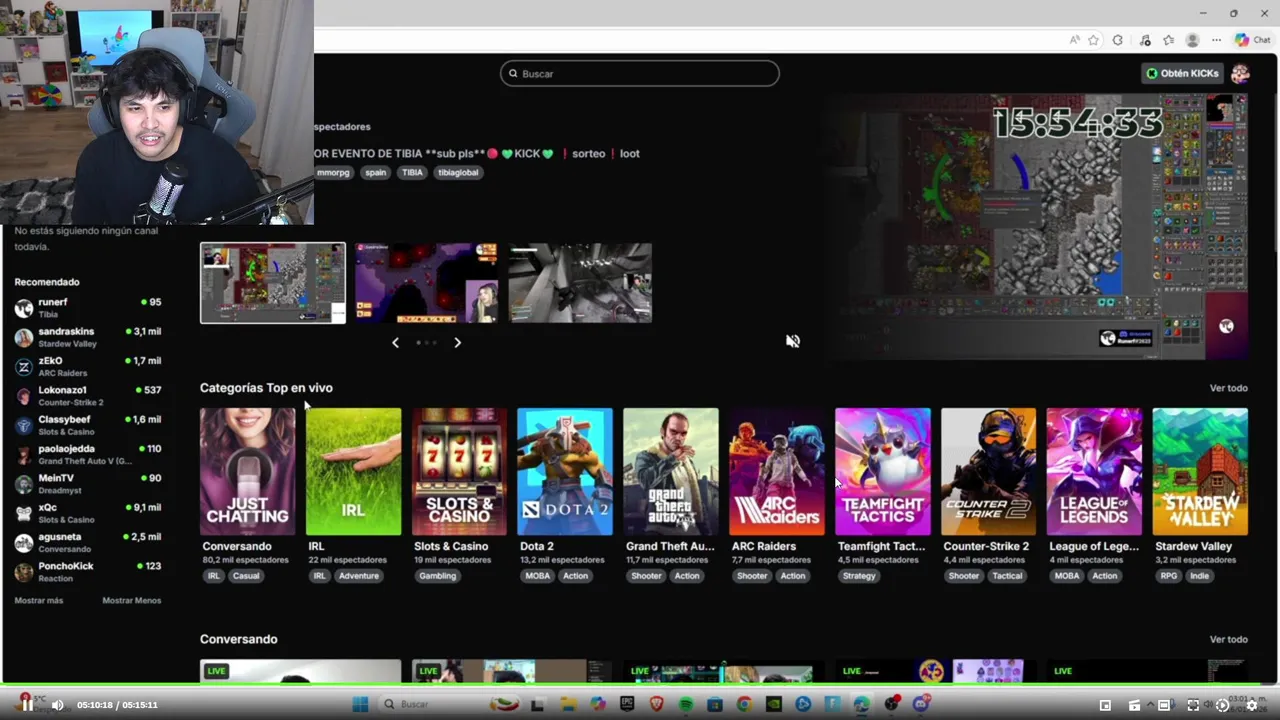Click Tactical tag under Counter-Strike 2
This screenshot has height=720, width=1280.
(1007, 576)
